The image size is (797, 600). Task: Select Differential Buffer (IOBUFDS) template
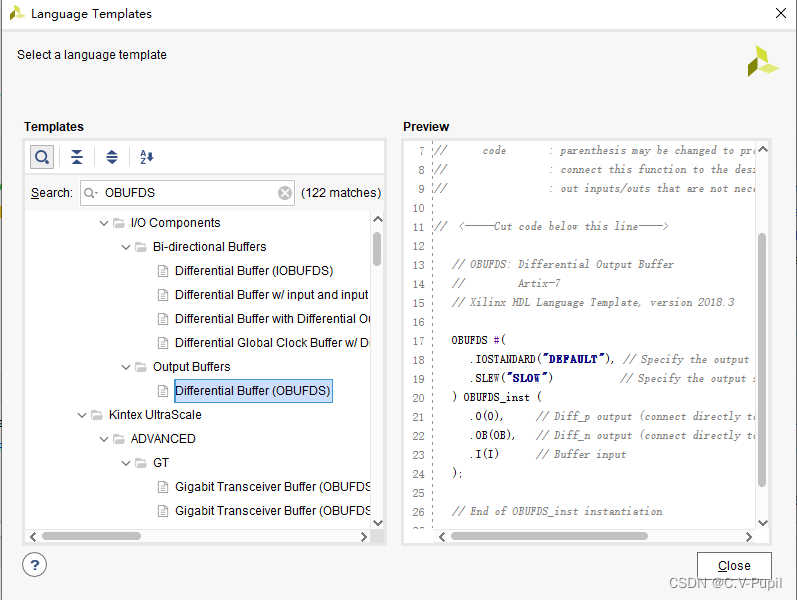coord(254,271)
